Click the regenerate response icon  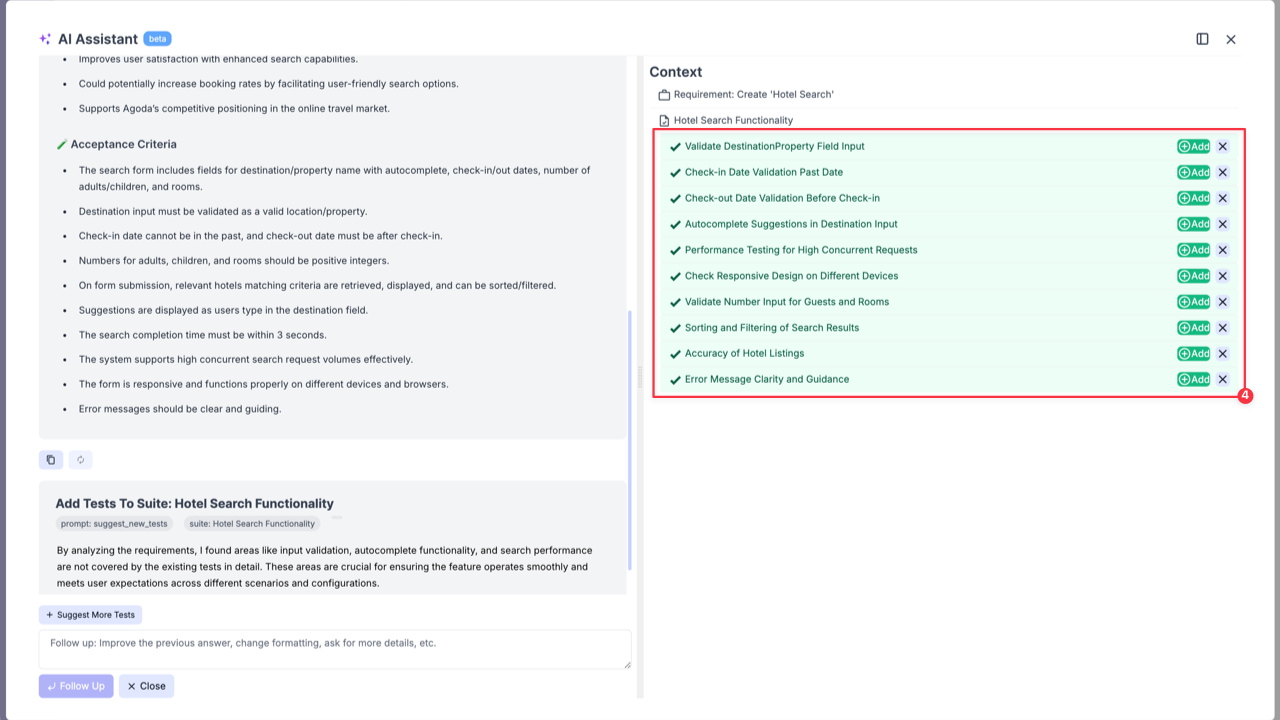click(x=81, y=459)
